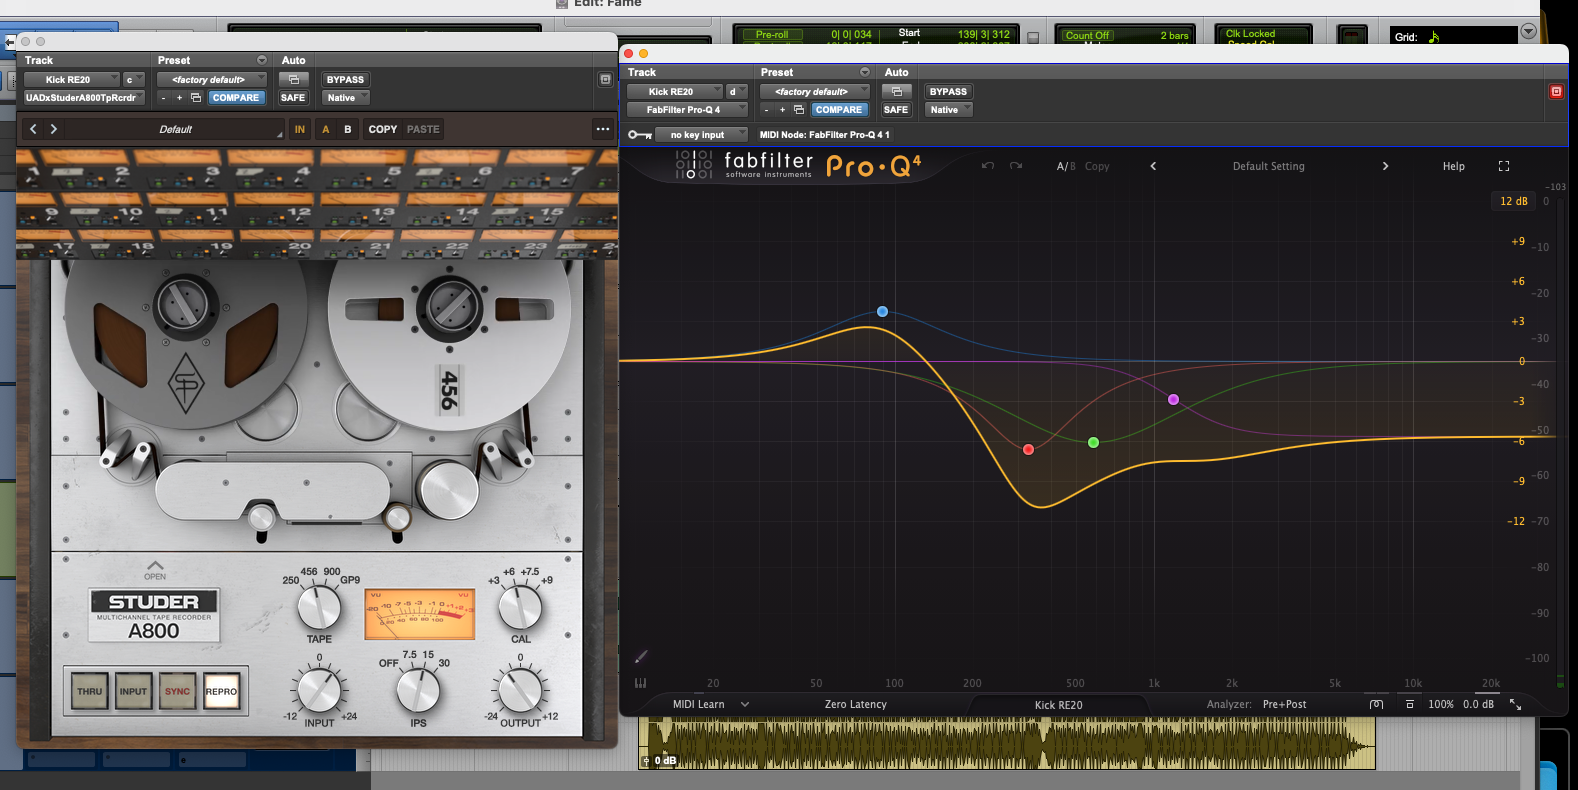The width and height of the screenshot is (1578, 790).
Task: Expand MIDI Learn dropdown arrow
Action: (745, 704)
